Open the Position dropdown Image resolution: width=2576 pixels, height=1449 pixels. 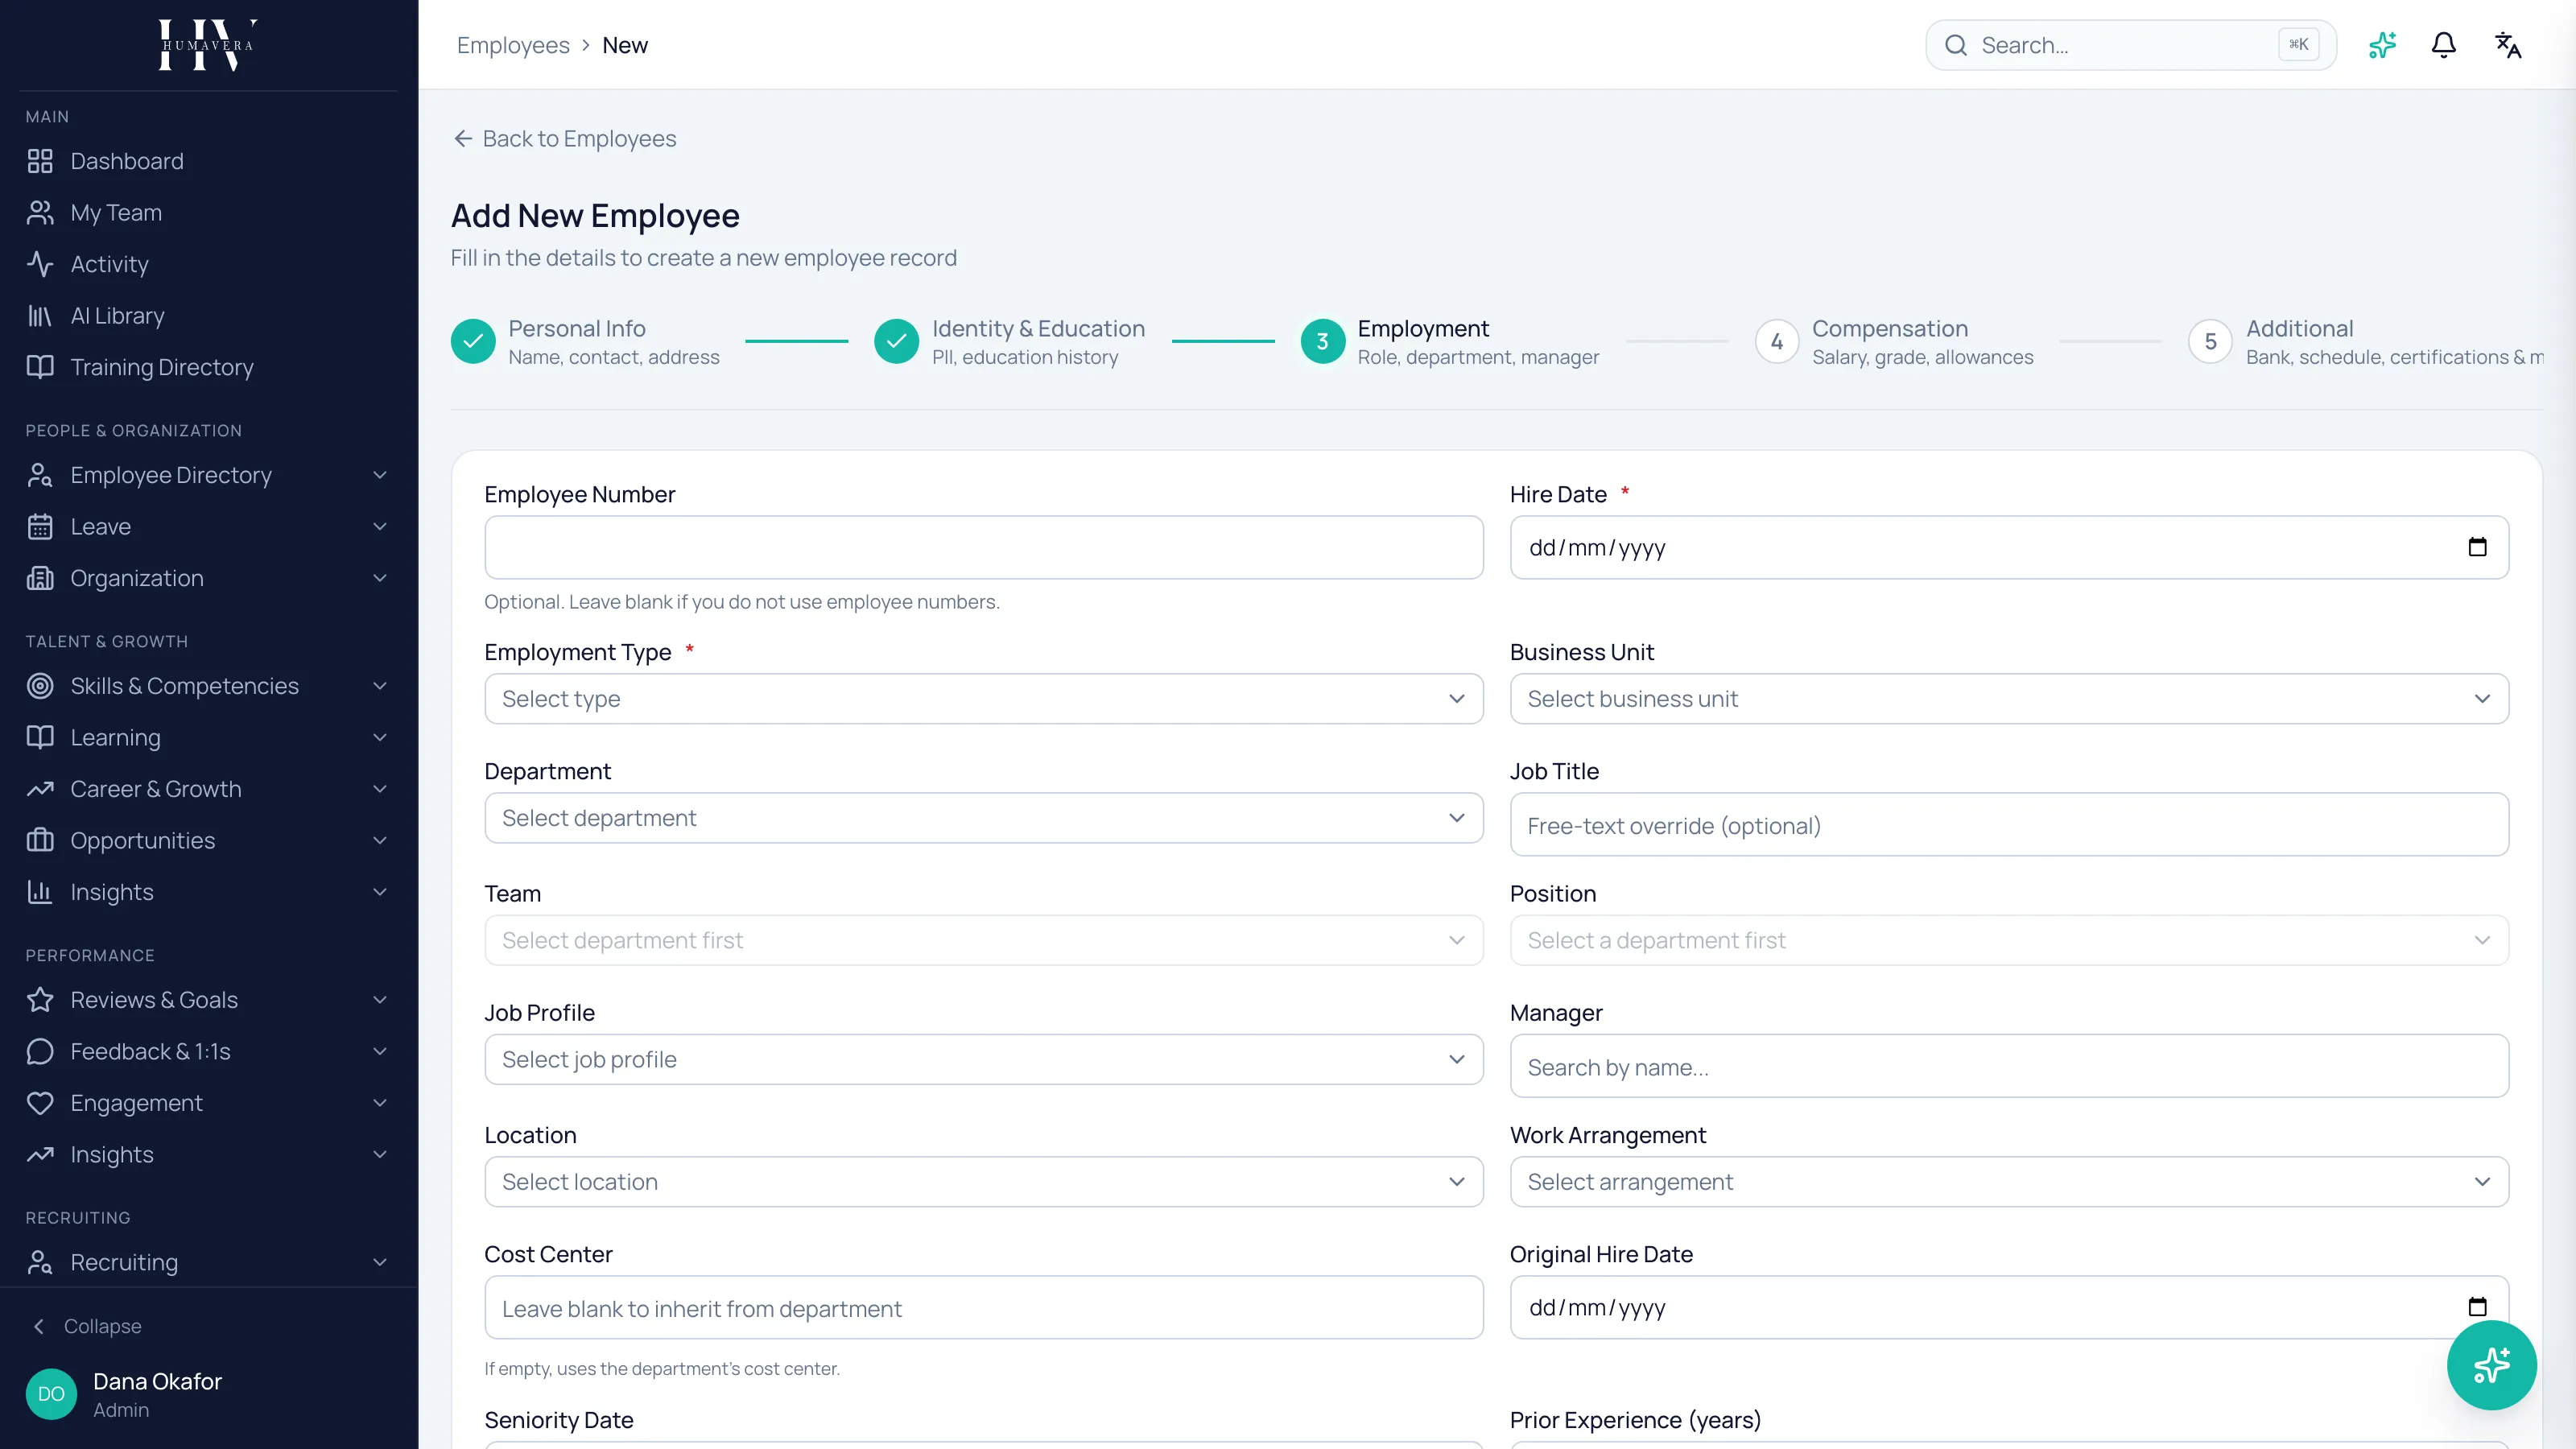click(x=2009, y=941)
